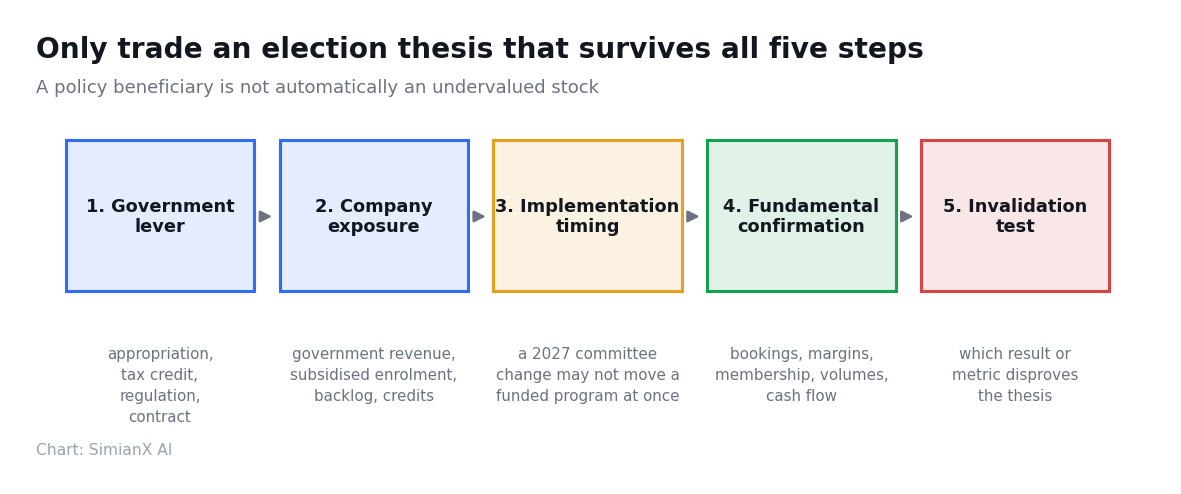Click the appropriation, tax credit caption
Image resolution: width=1181 pixels, height=494 pixels.
160,386
